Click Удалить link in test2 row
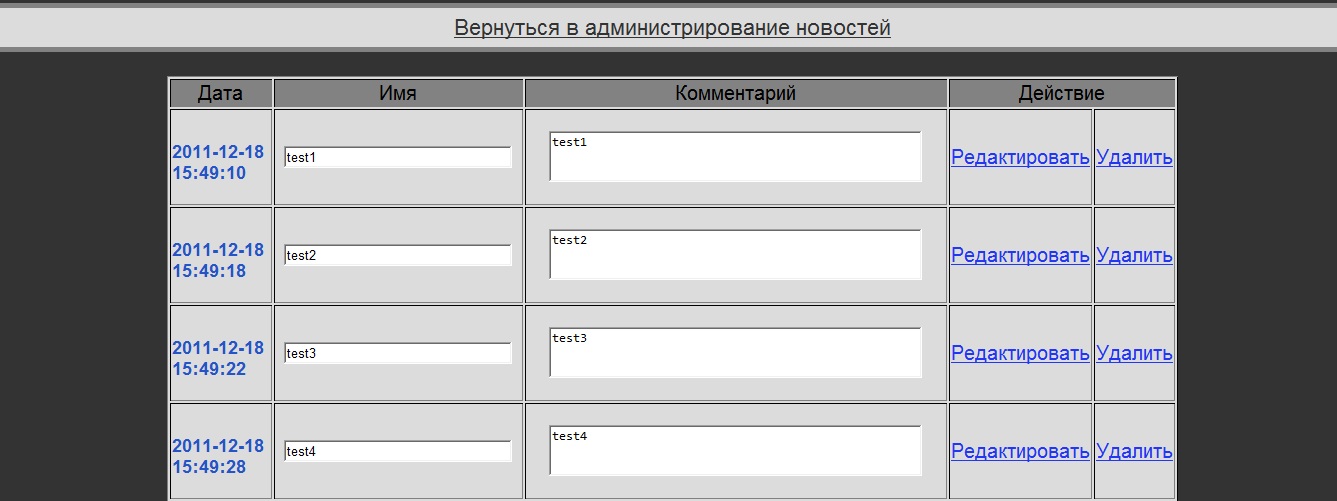 click(1134, 255)
